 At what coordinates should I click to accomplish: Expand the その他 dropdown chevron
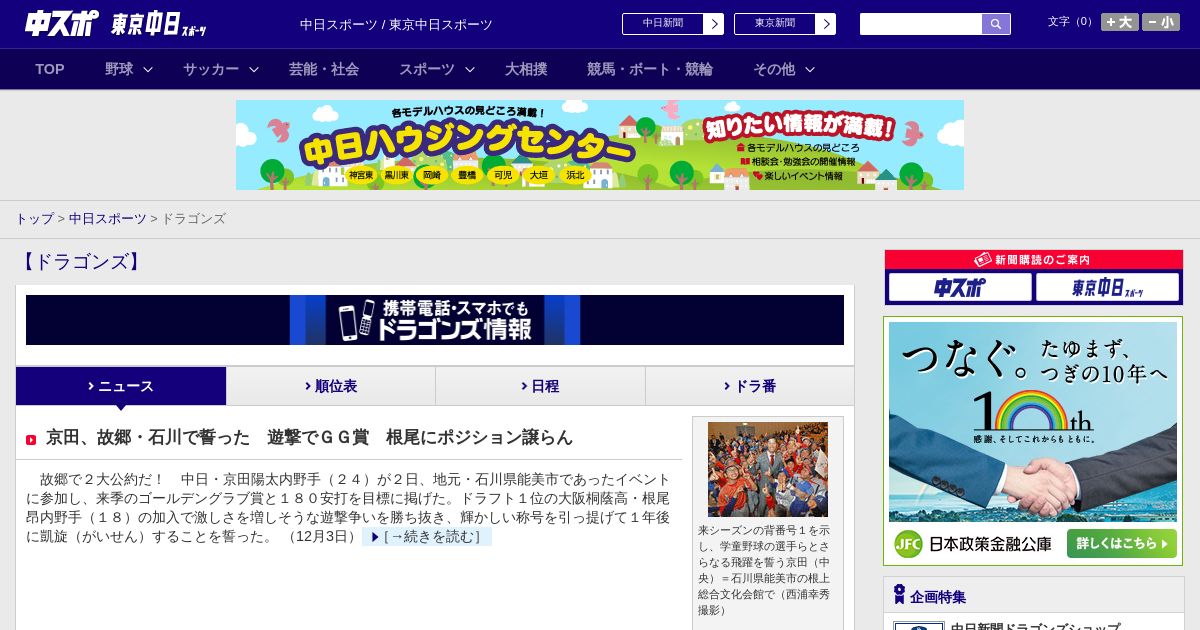(810, 69)
